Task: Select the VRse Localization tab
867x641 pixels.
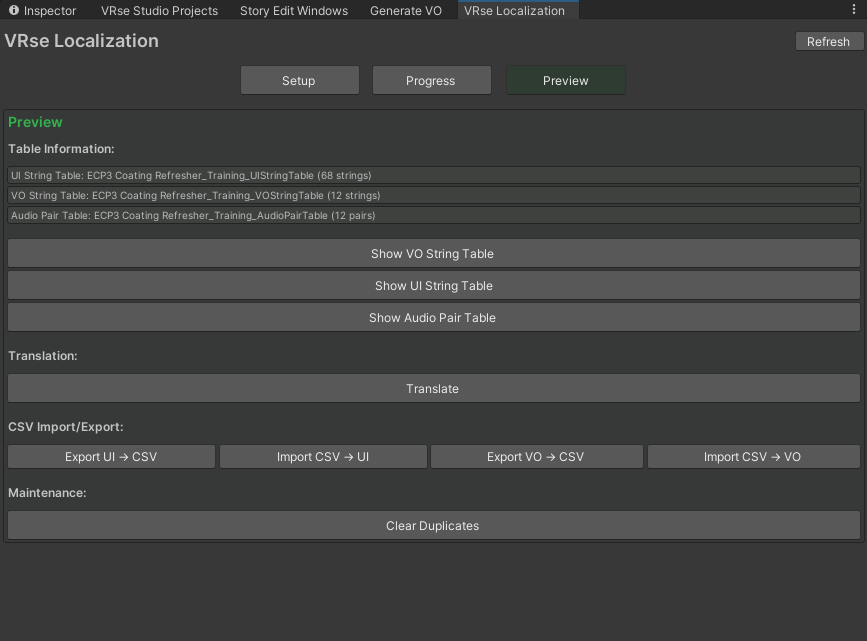Action: [517, 11]
